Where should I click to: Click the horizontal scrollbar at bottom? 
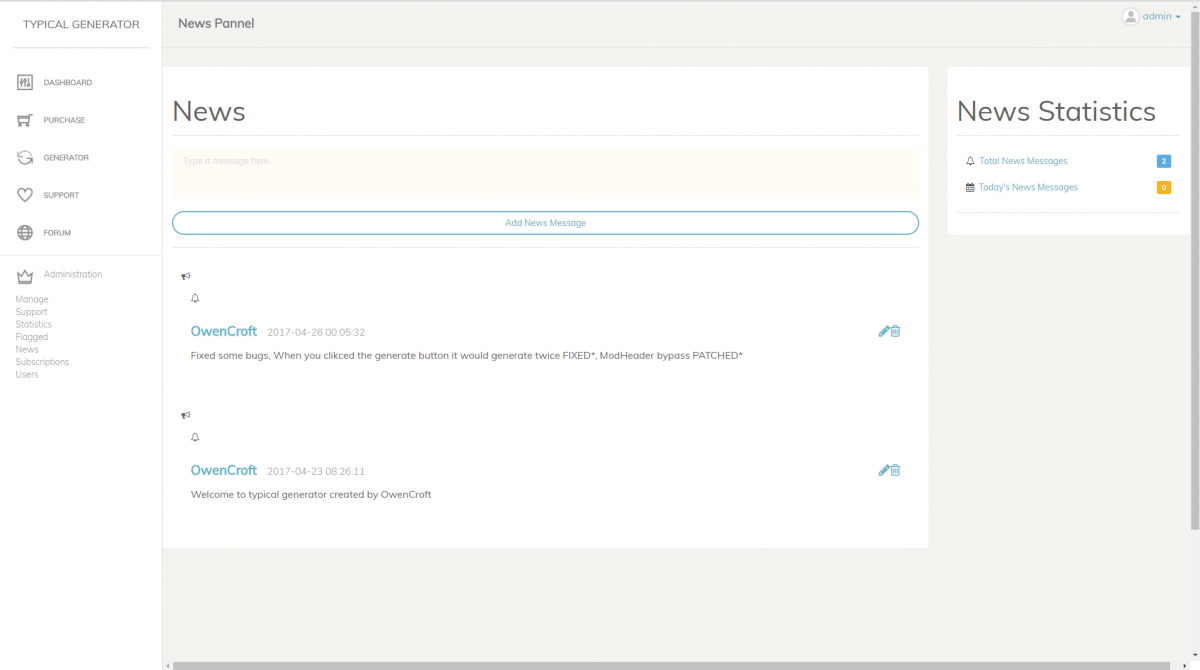tap(670, 665)
